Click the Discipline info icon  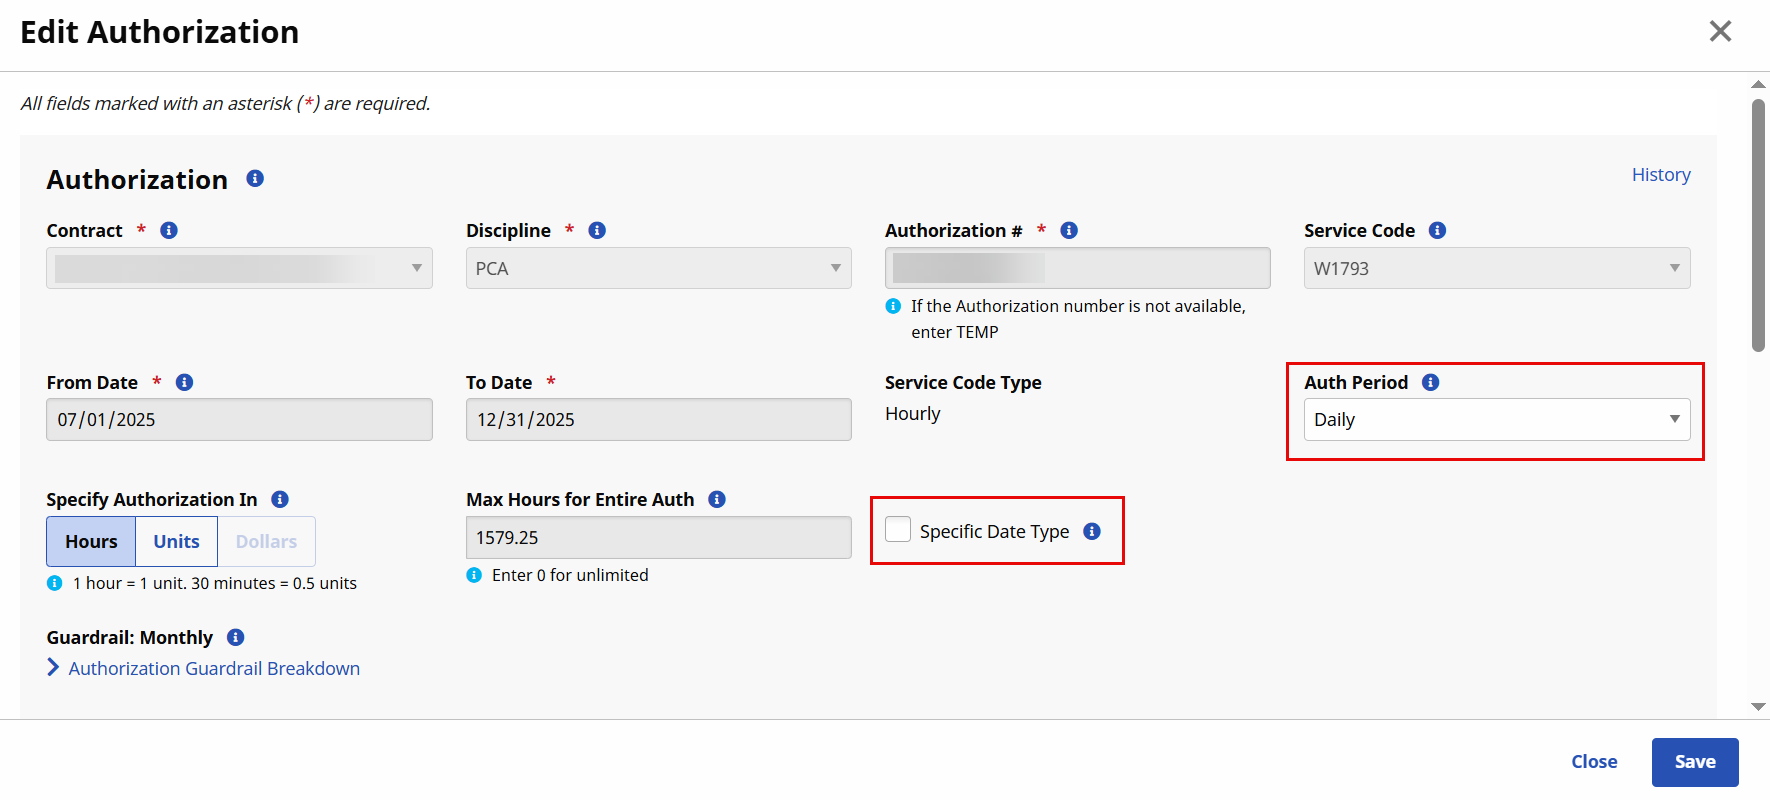pyautogui.click(x=597, y=230)
